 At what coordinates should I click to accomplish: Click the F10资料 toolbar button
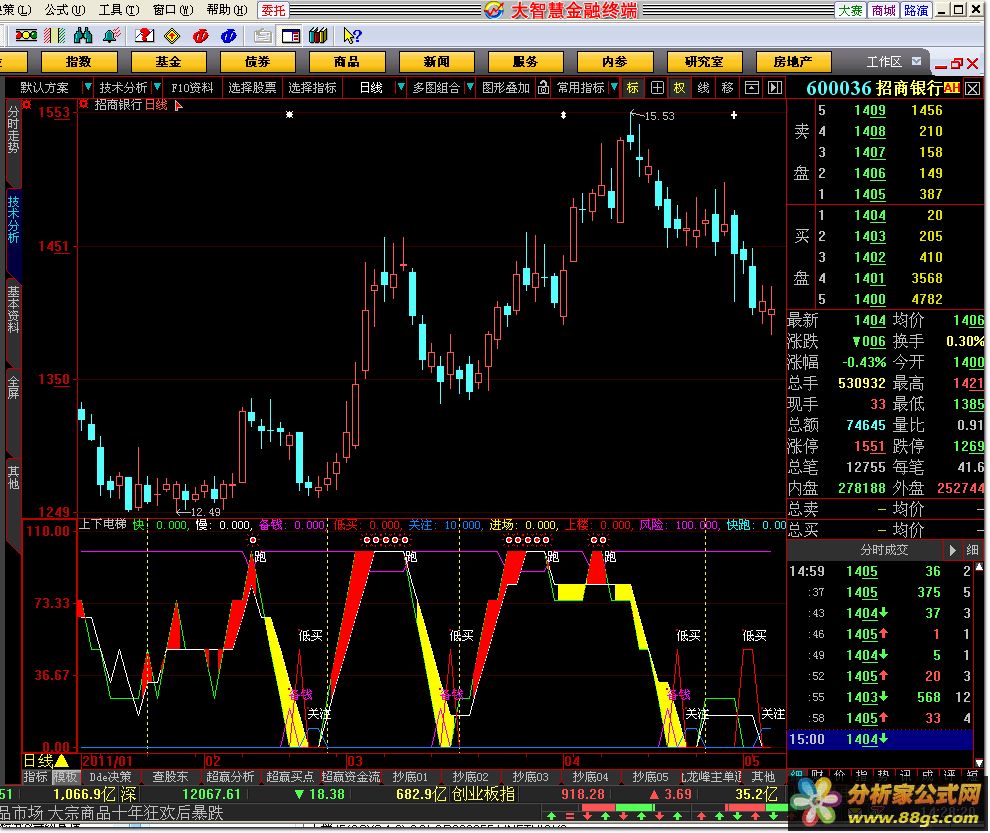[192, 88]
